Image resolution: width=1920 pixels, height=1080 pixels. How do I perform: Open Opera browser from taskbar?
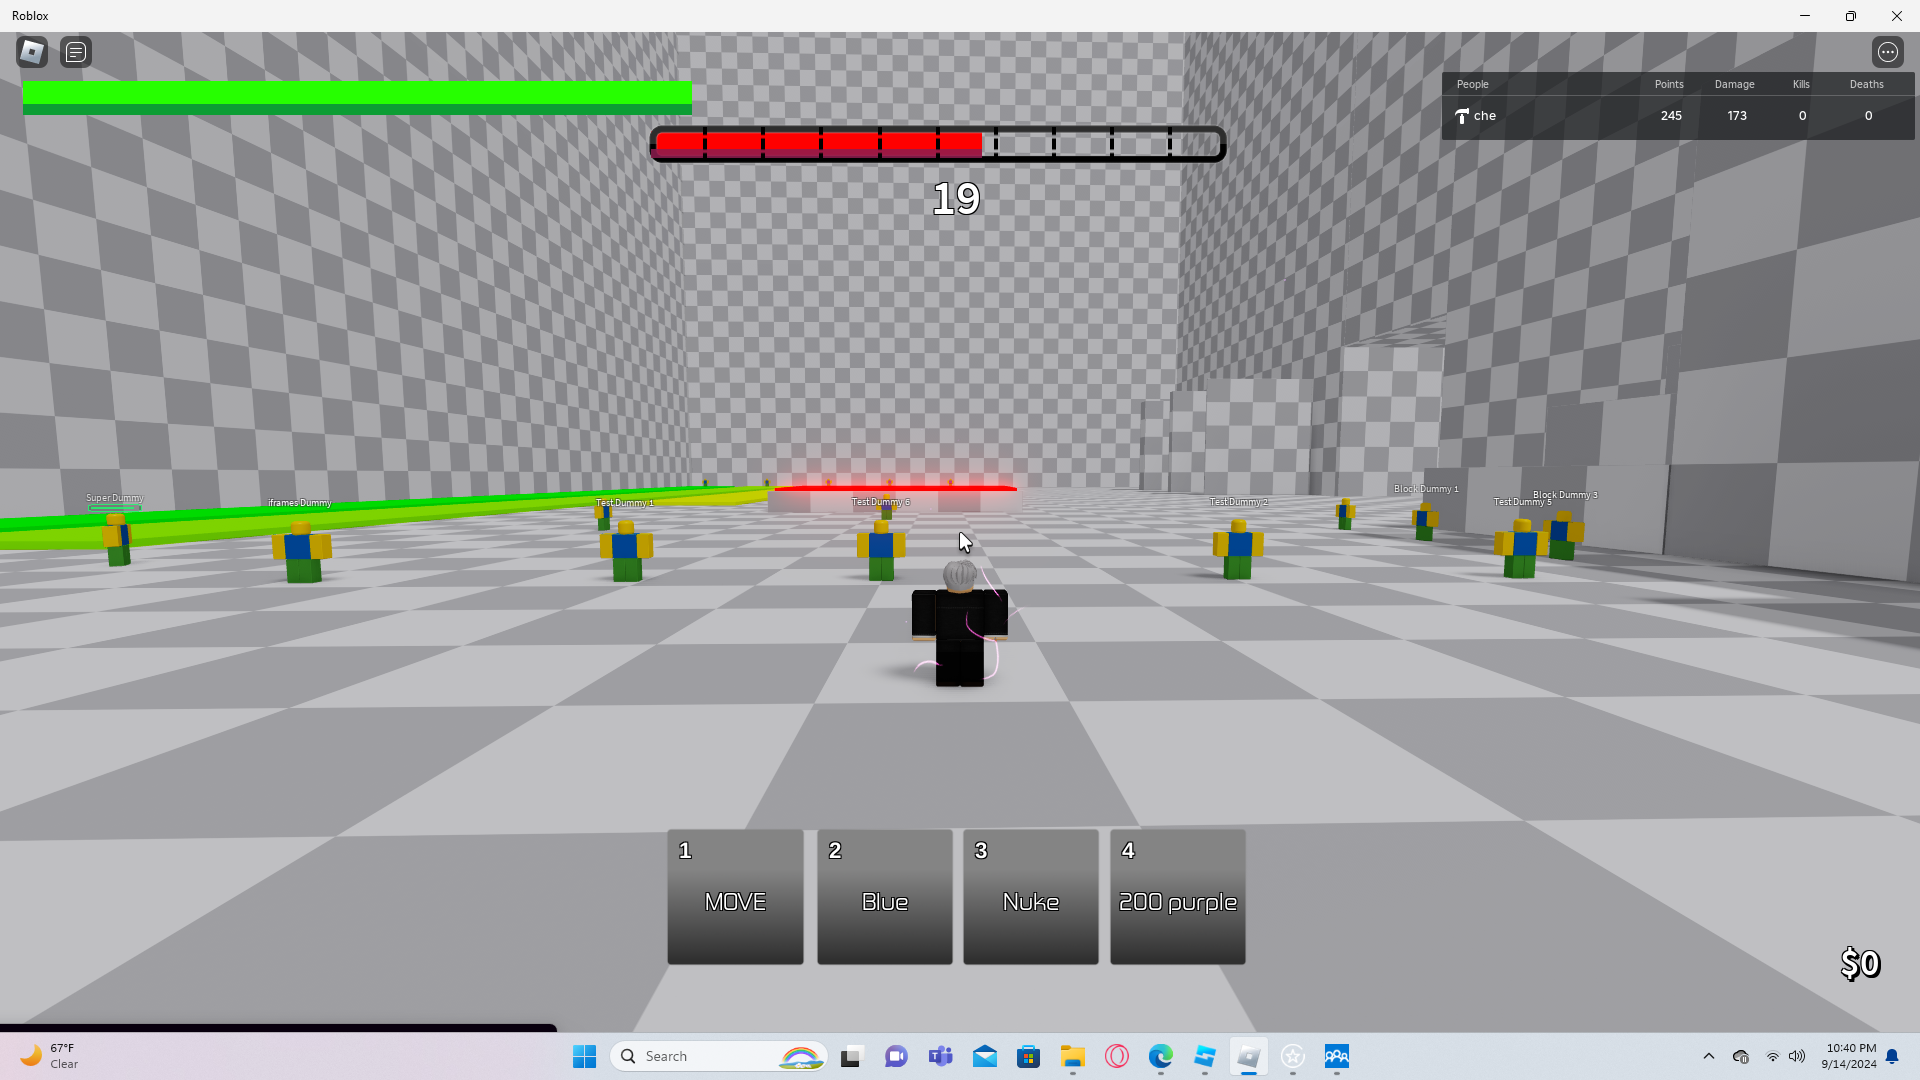point(1116,1056)
